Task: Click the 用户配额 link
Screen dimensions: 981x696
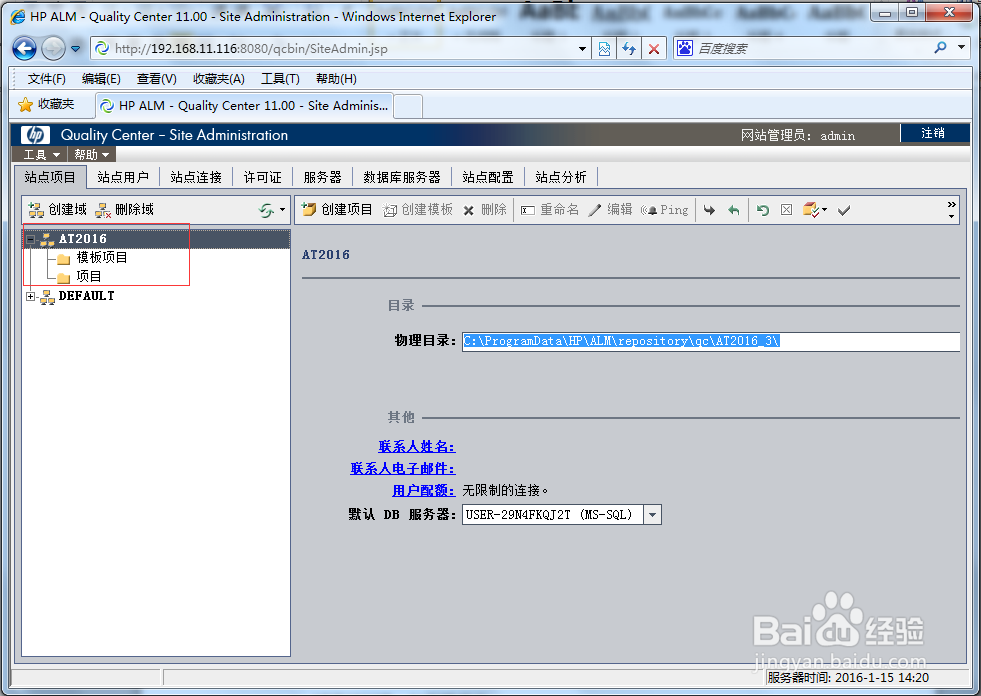Action: pyautogui.click(x=424, y=490)
